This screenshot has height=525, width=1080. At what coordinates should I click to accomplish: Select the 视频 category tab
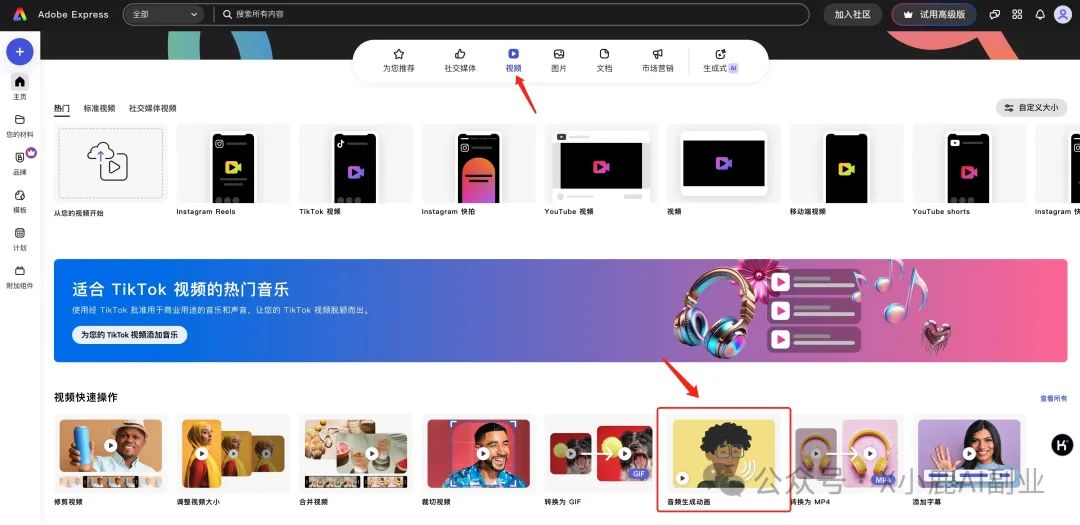[513, 61]
